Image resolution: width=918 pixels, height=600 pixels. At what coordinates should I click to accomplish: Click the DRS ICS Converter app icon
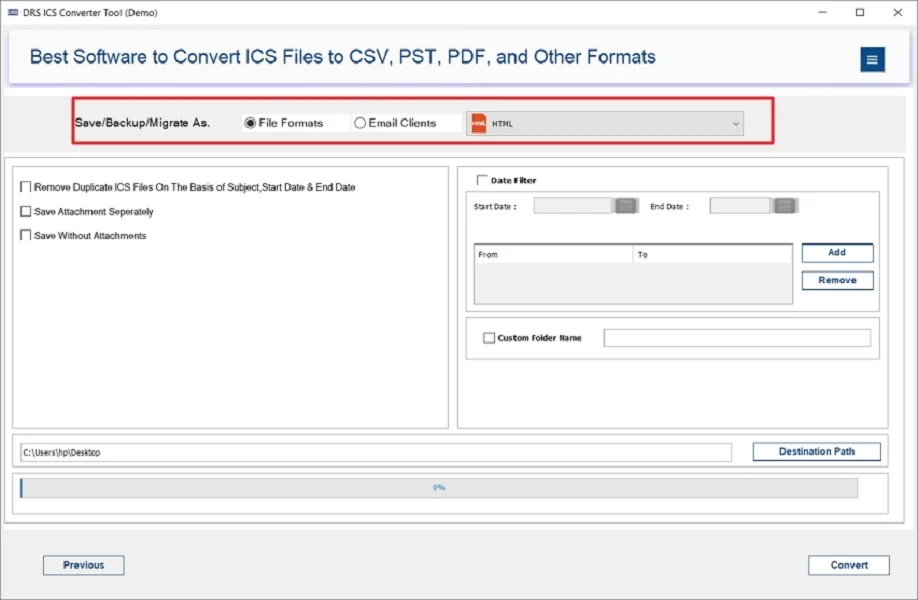click(x=13, y=12)
